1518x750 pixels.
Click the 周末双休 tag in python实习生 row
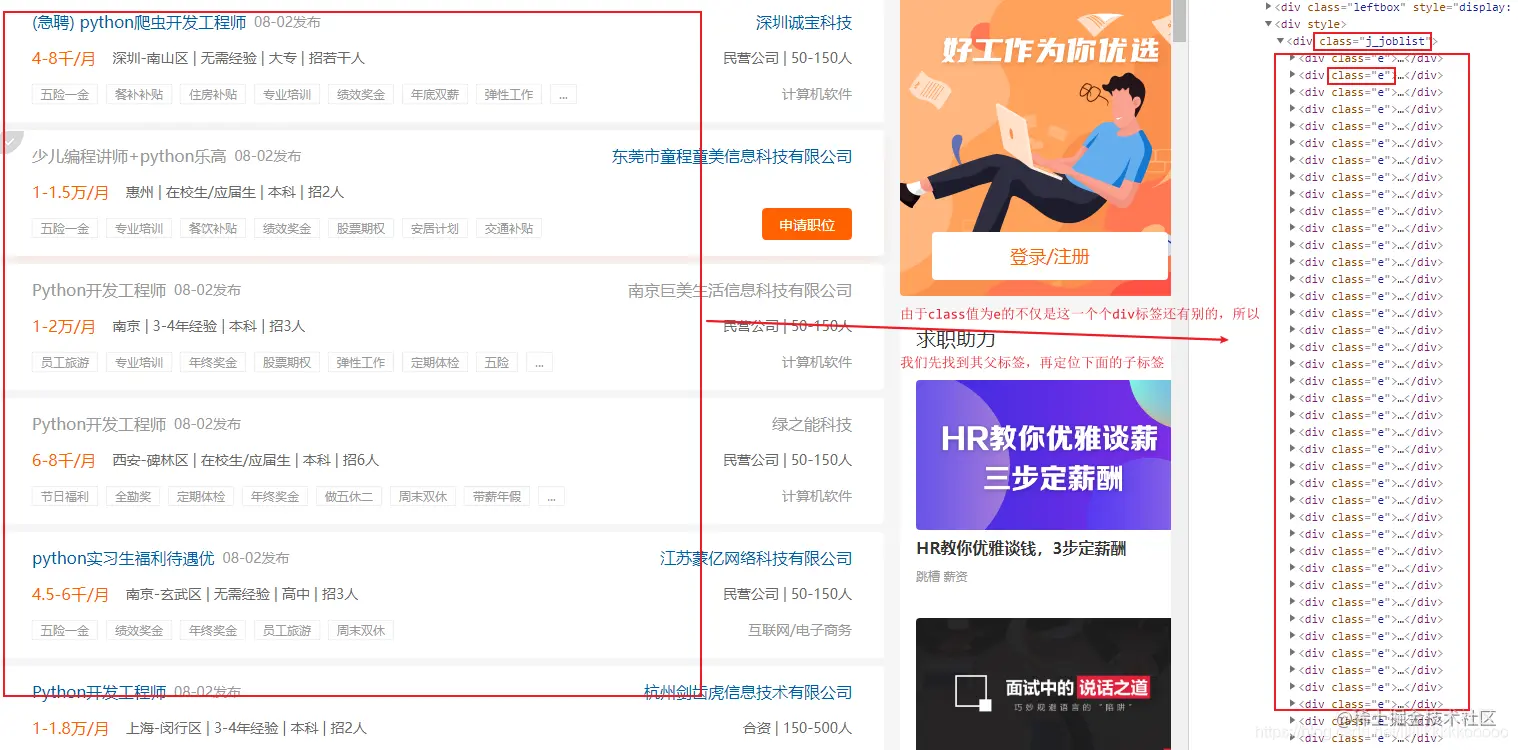361,631
